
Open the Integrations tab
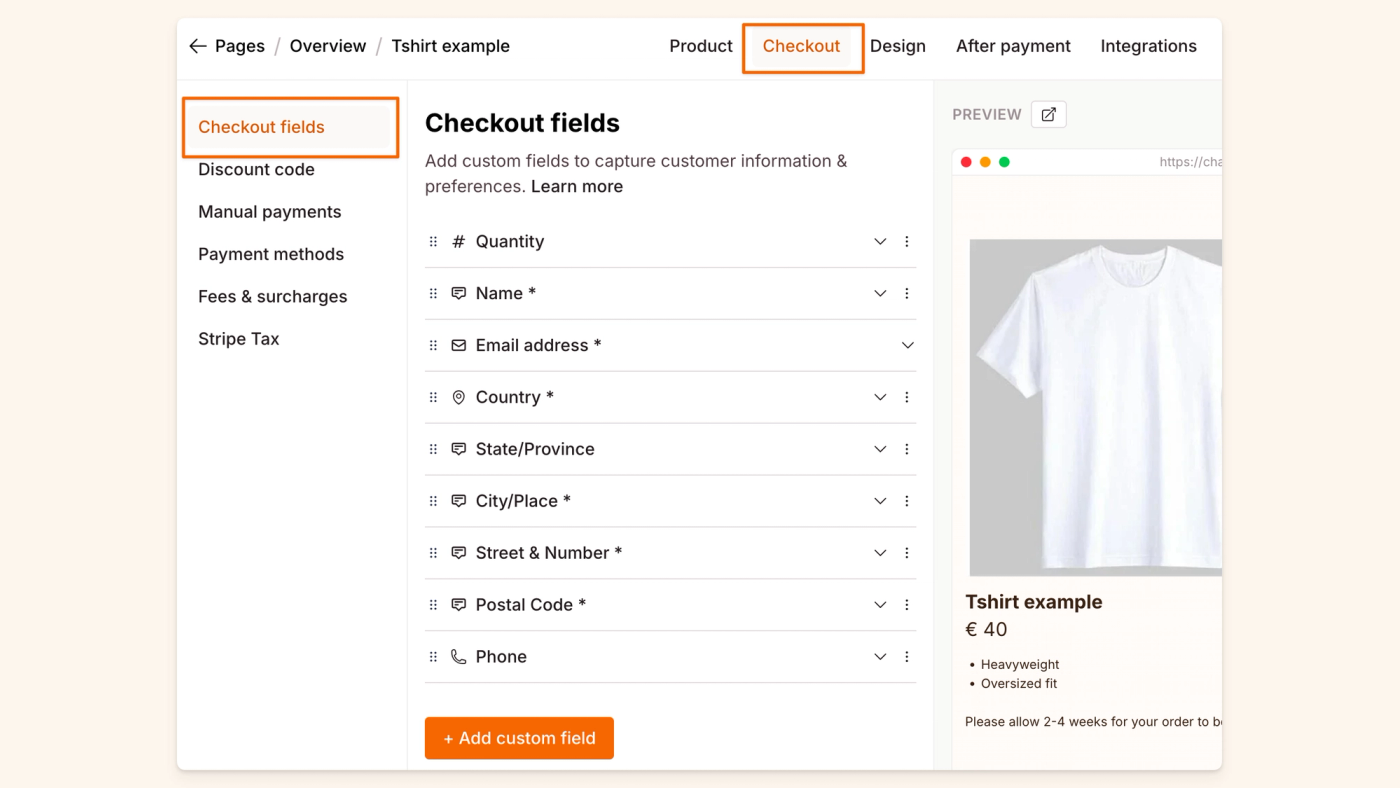[x=1148, y=46]
